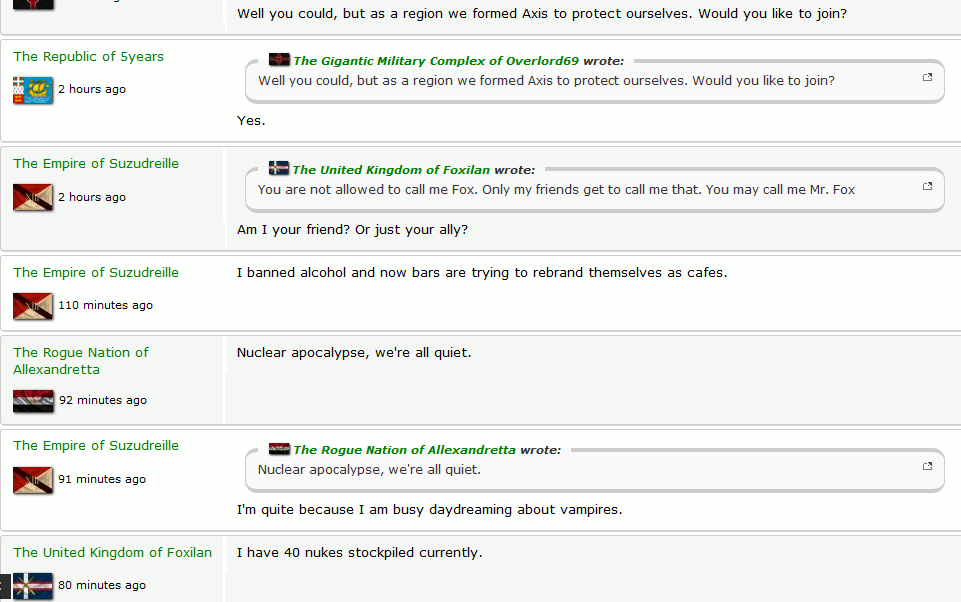
Task: Click the 5years nation flag icon
Action: pos(33,90)
